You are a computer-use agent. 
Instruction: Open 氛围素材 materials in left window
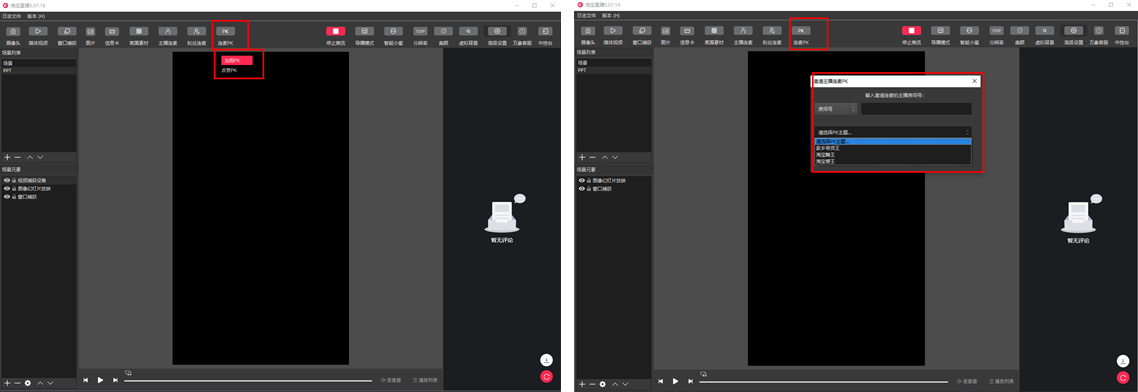pyautogui.click(x=139, y=35)
